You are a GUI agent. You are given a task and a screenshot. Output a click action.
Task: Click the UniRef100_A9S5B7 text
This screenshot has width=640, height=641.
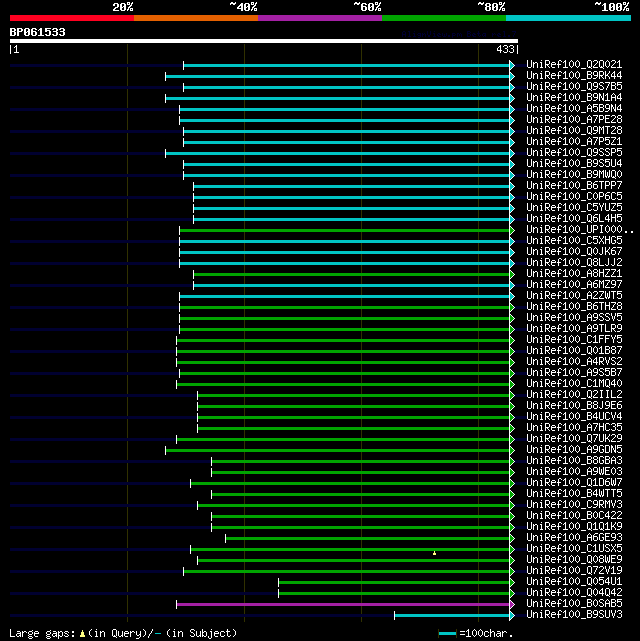[x=574, y=373]
